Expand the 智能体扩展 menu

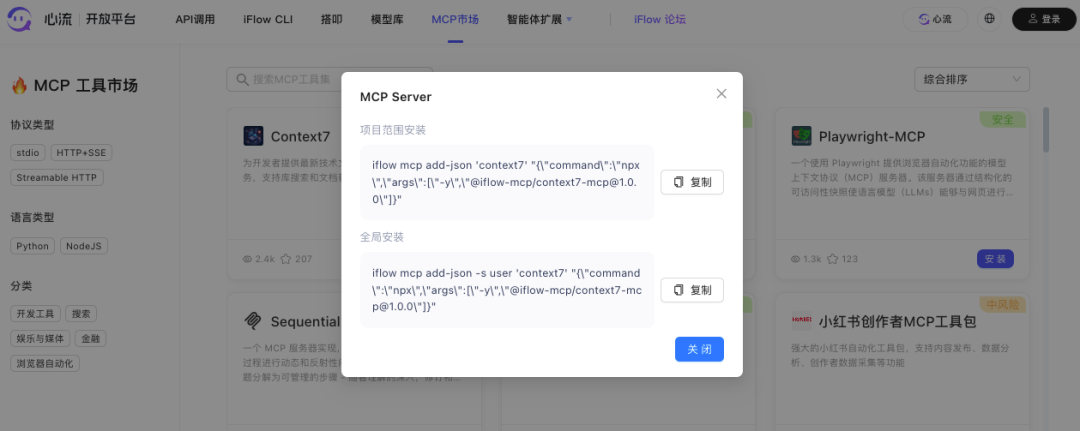[539, 19]
